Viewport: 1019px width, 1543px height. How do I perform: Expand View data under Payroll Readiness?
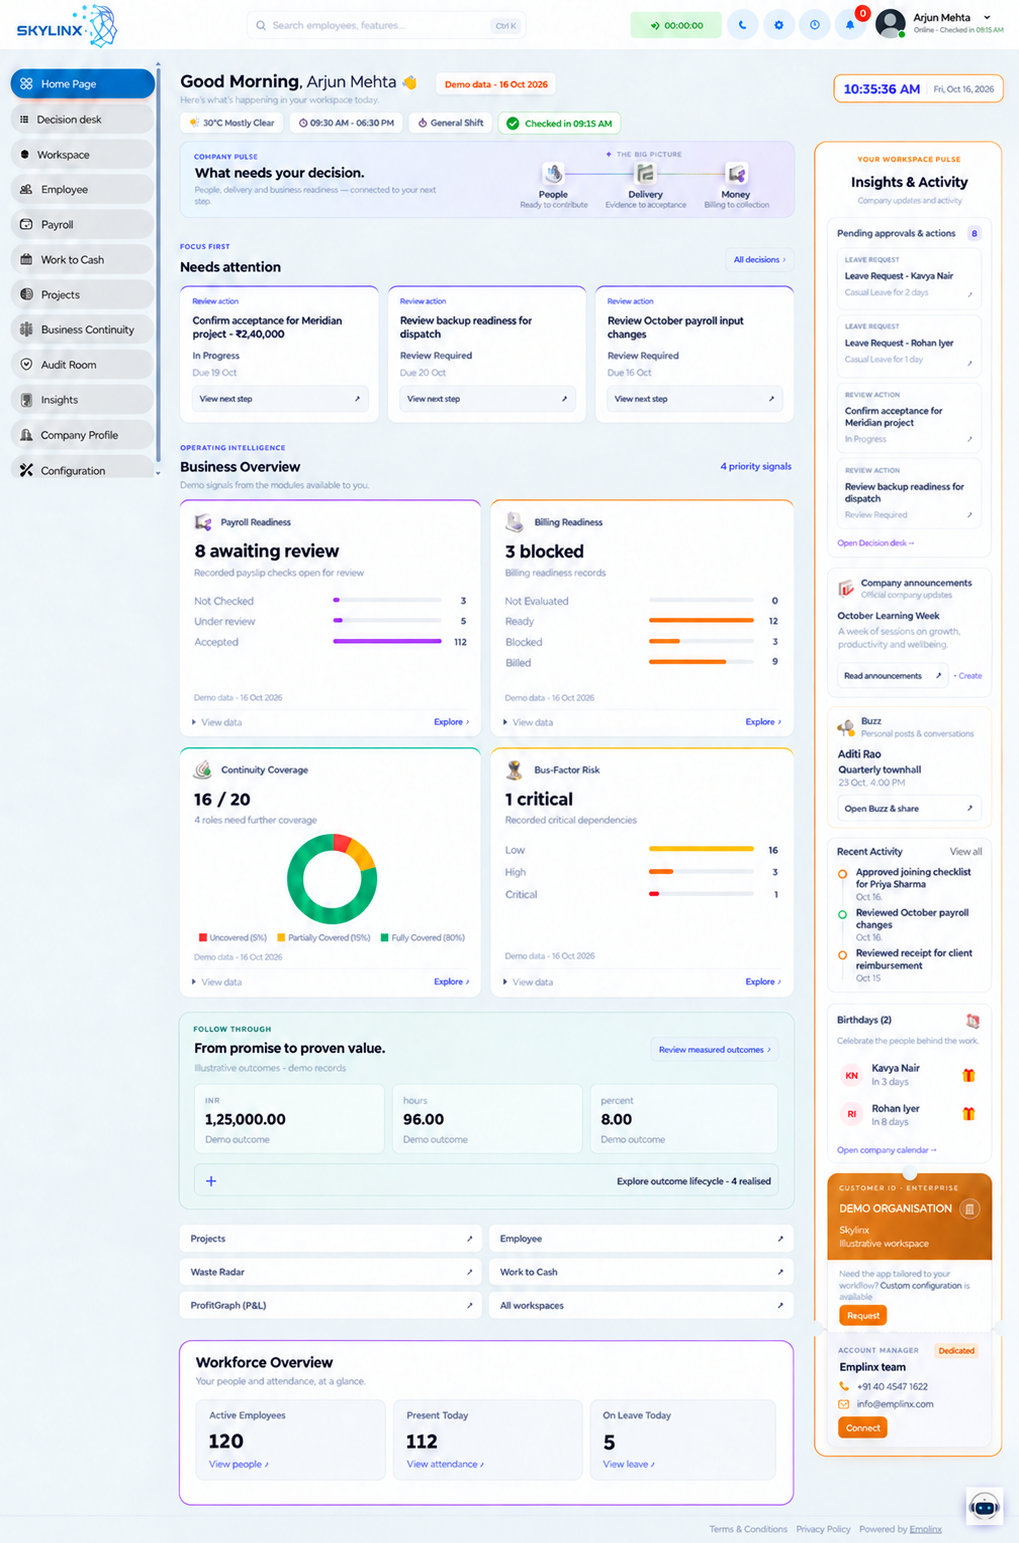[217, 722]
